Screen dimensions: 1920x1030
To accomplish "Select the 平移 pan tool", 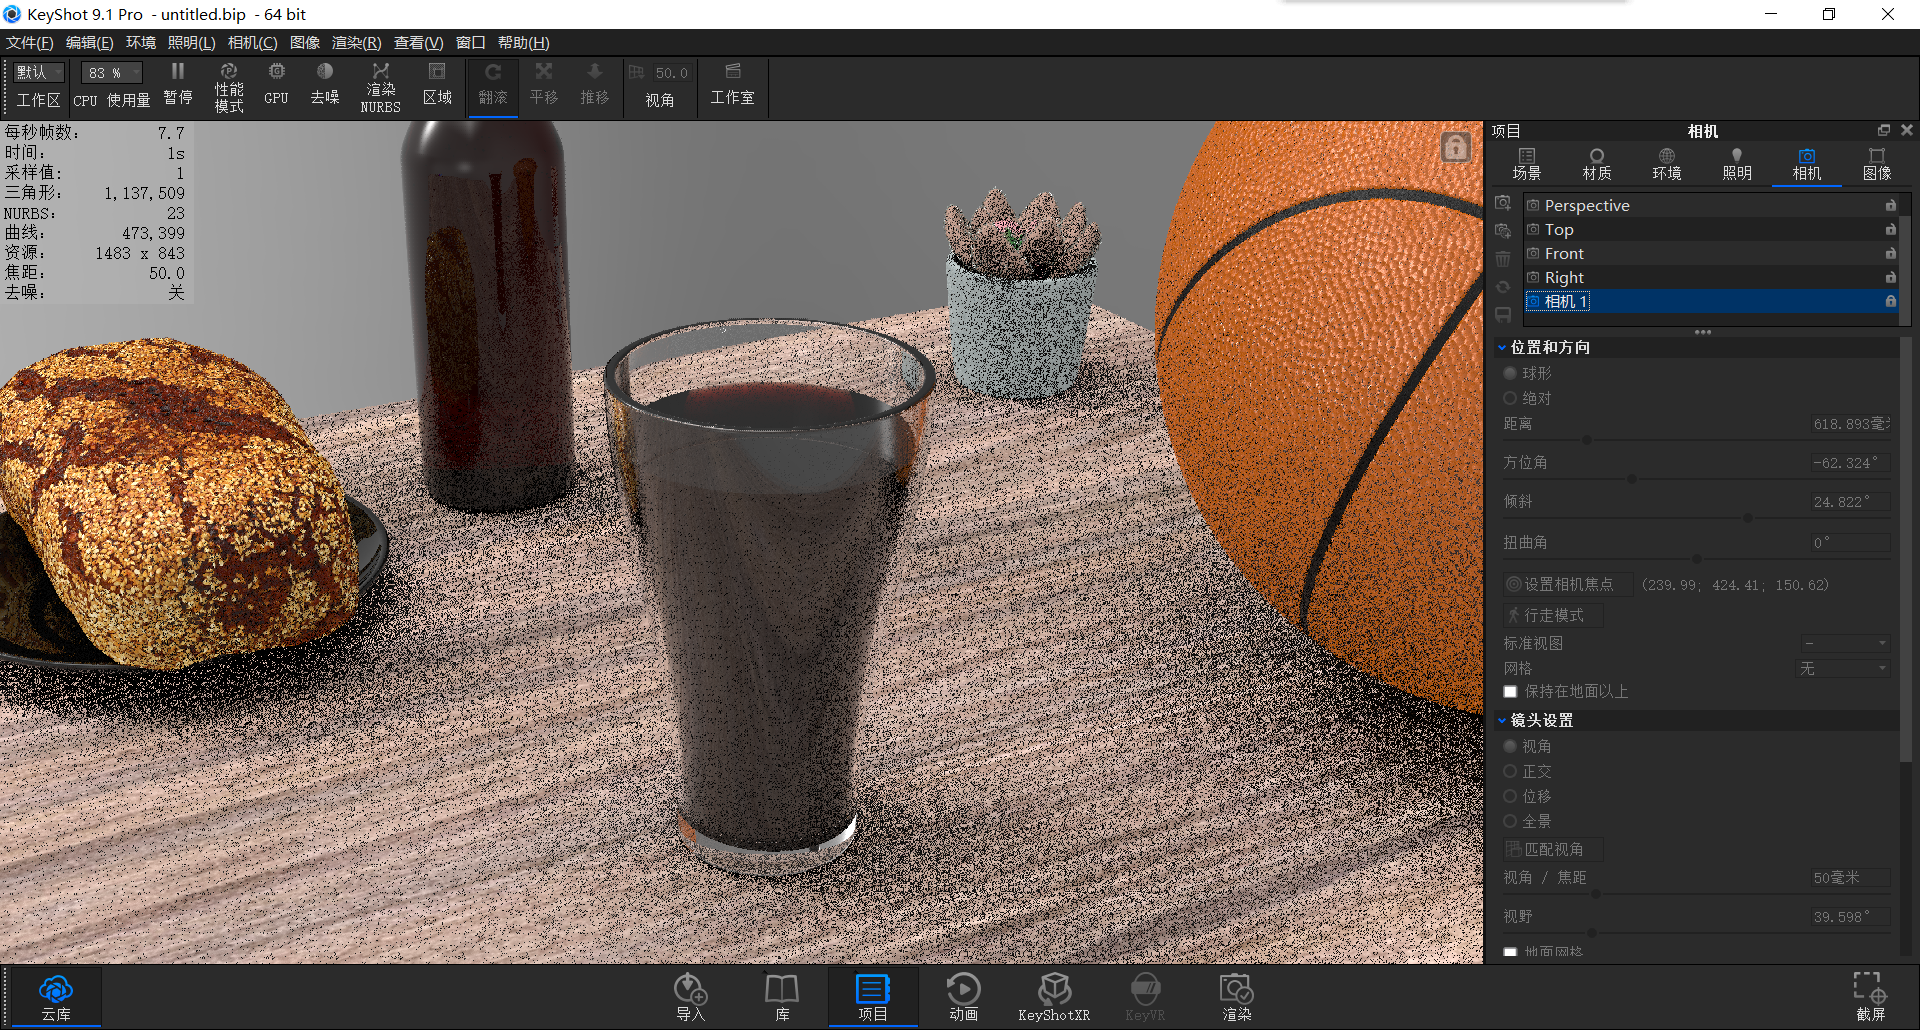I will pos(544,85).
